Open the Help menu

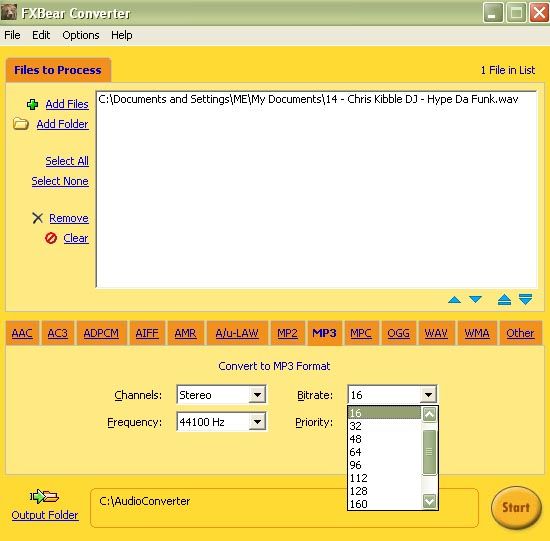click(x=122, y=35)
